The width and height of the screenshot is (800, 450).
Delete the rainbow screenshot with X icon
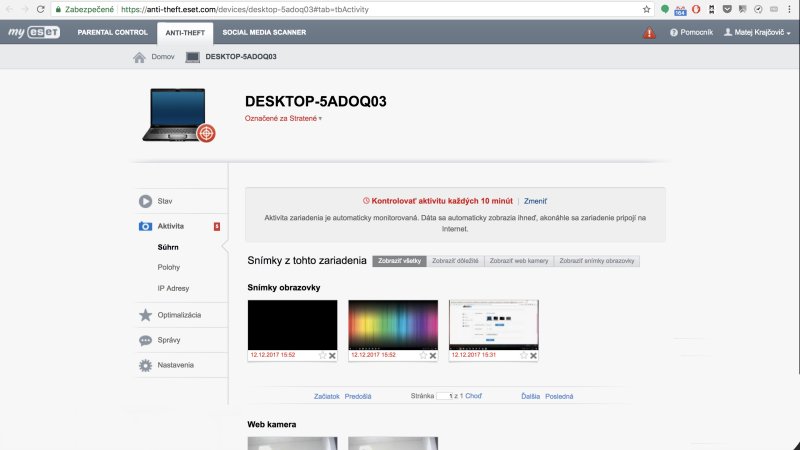click(432, 355)
